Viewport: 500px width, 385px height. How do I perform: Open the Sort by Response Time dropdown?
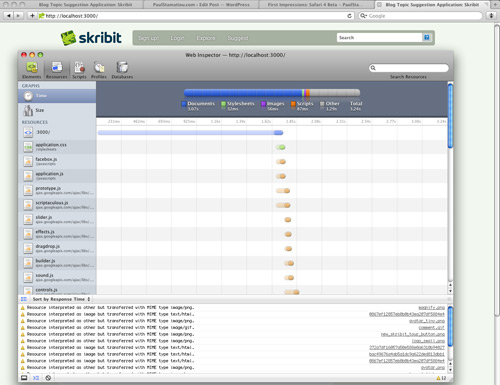tap(61, 299)
